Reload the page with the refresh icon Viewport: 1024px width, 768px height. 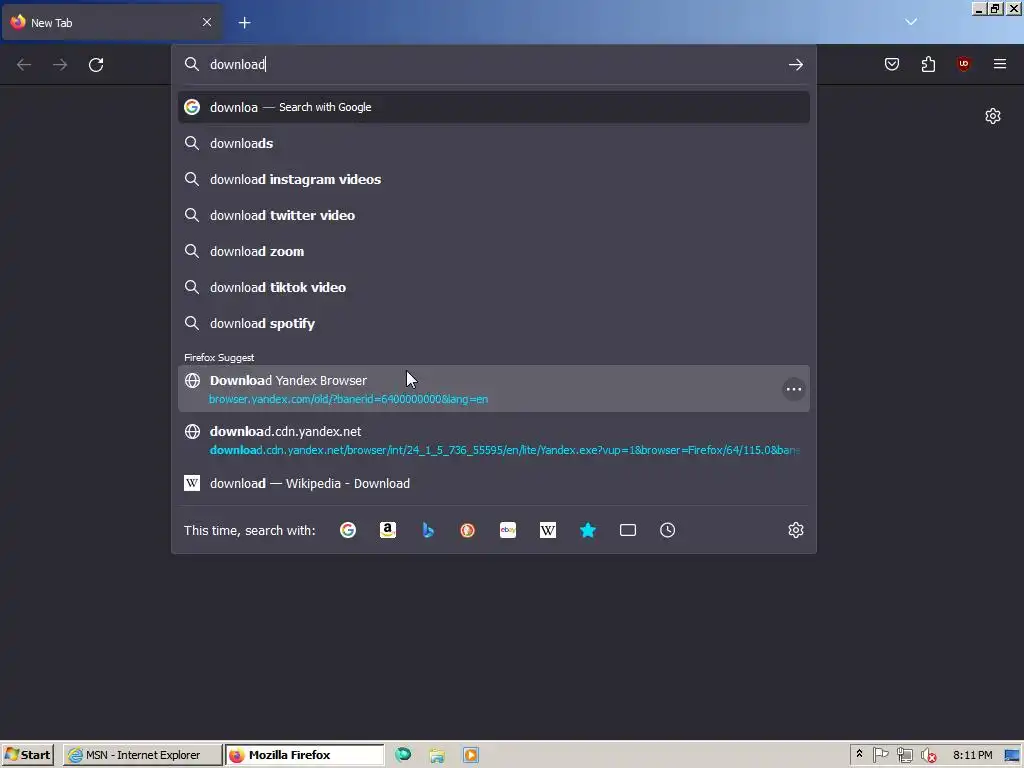[96, 65]
